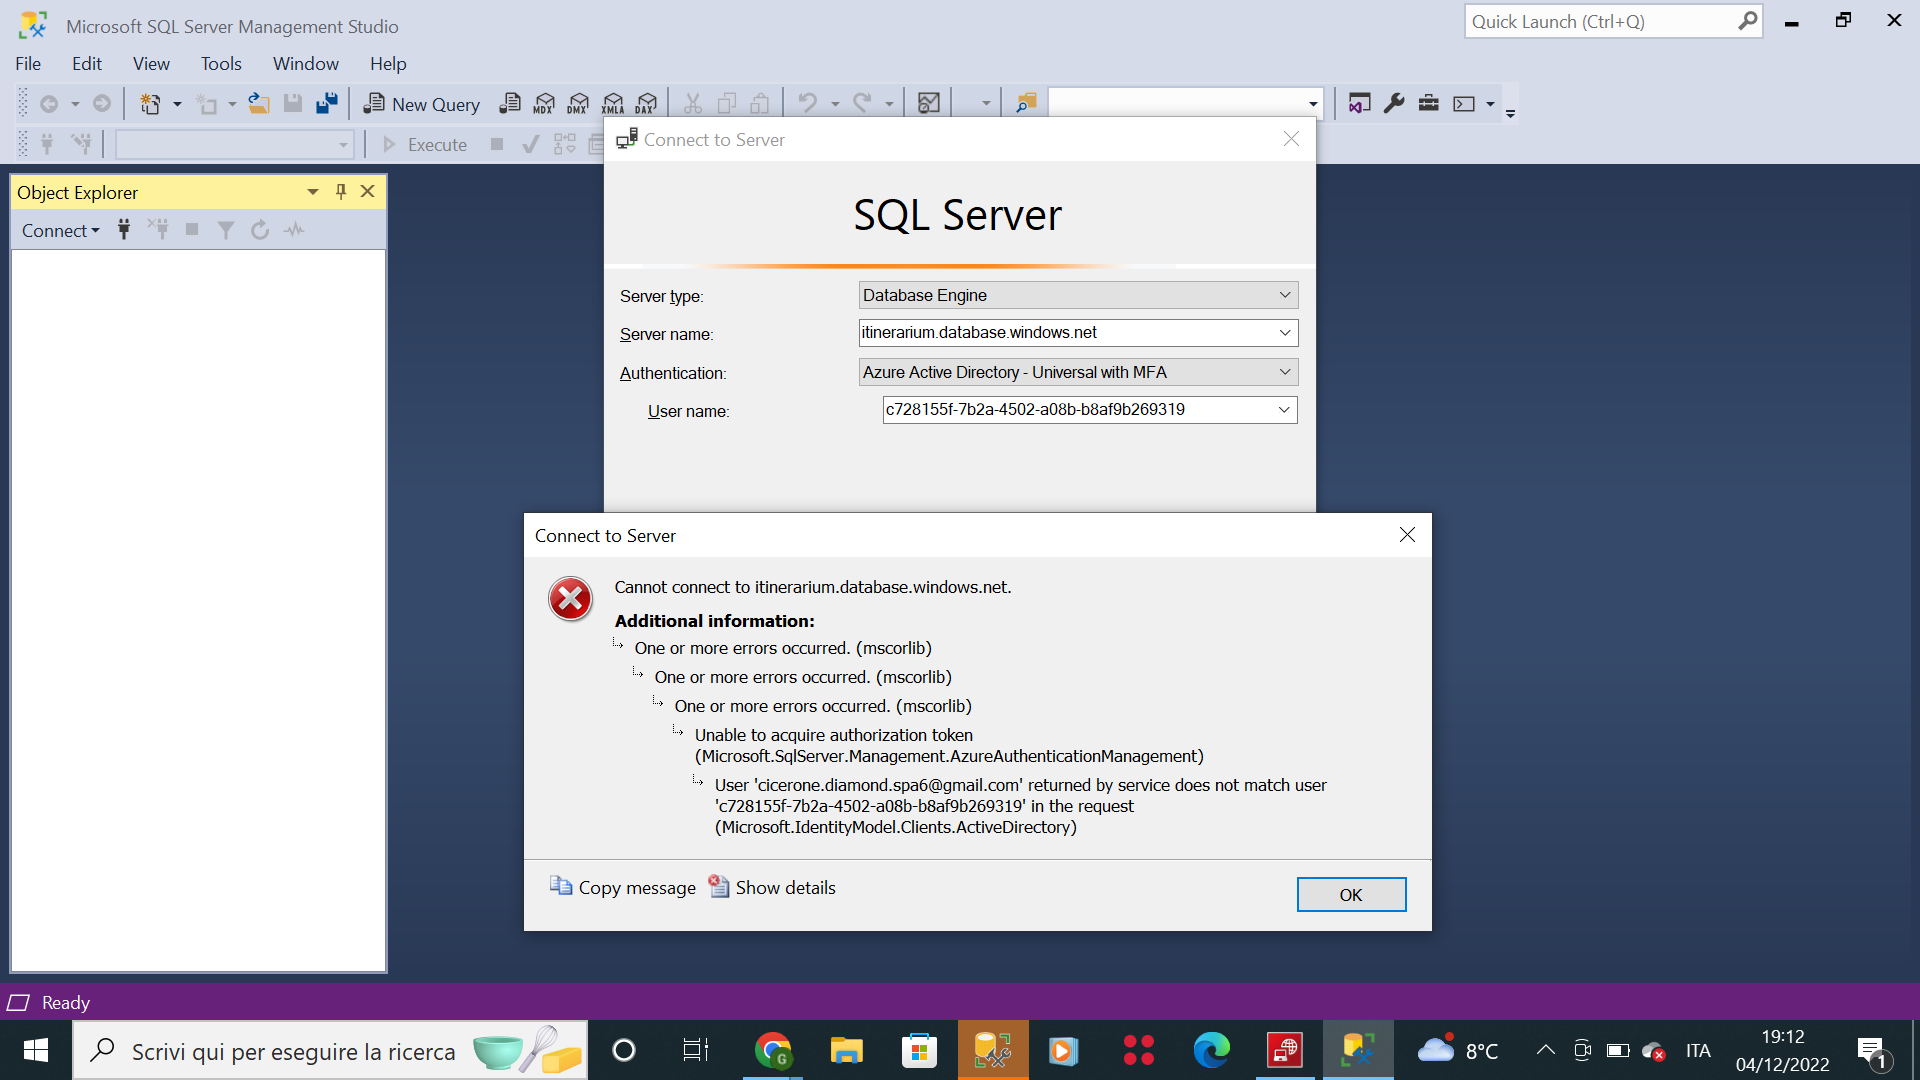Open the Toolbox icon

pos(1429,103)
